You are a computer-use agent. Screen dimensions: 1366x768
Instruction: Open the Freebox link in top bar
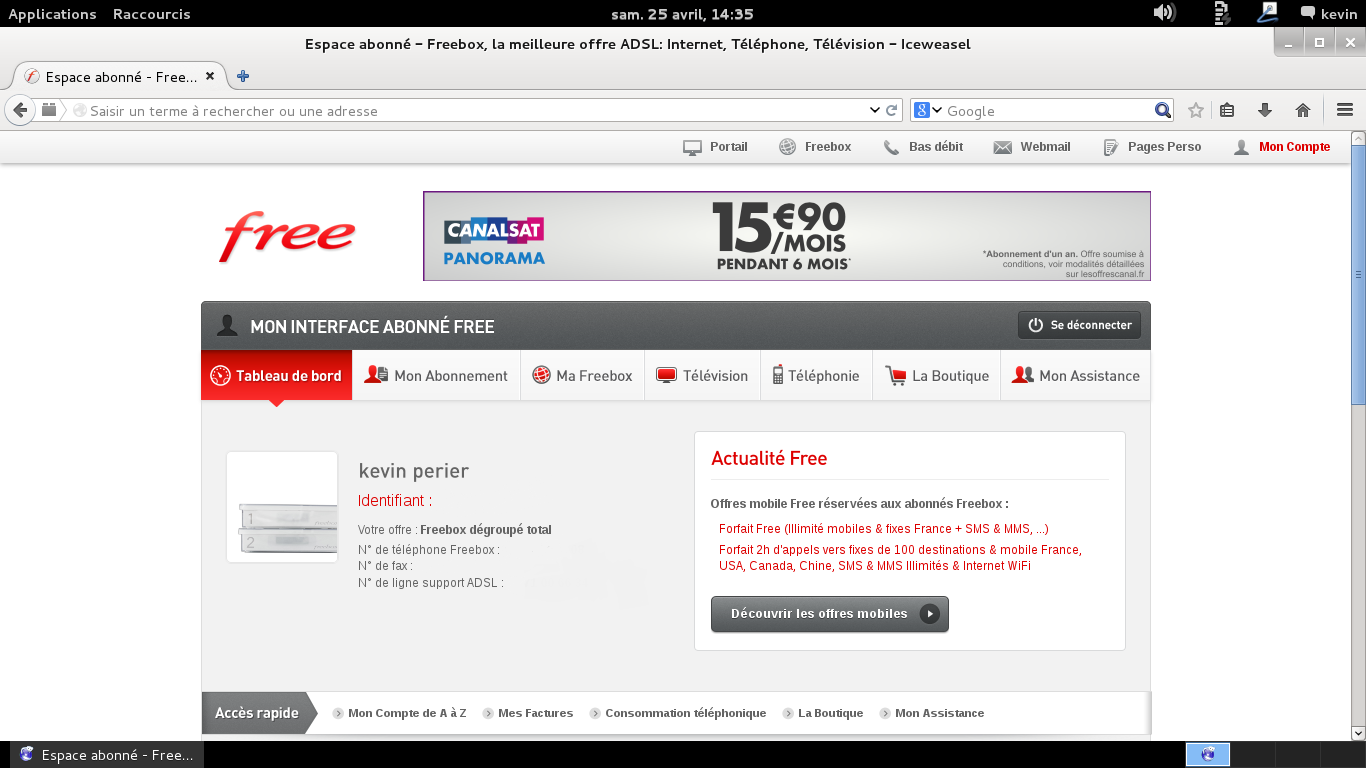coord(815,147)
